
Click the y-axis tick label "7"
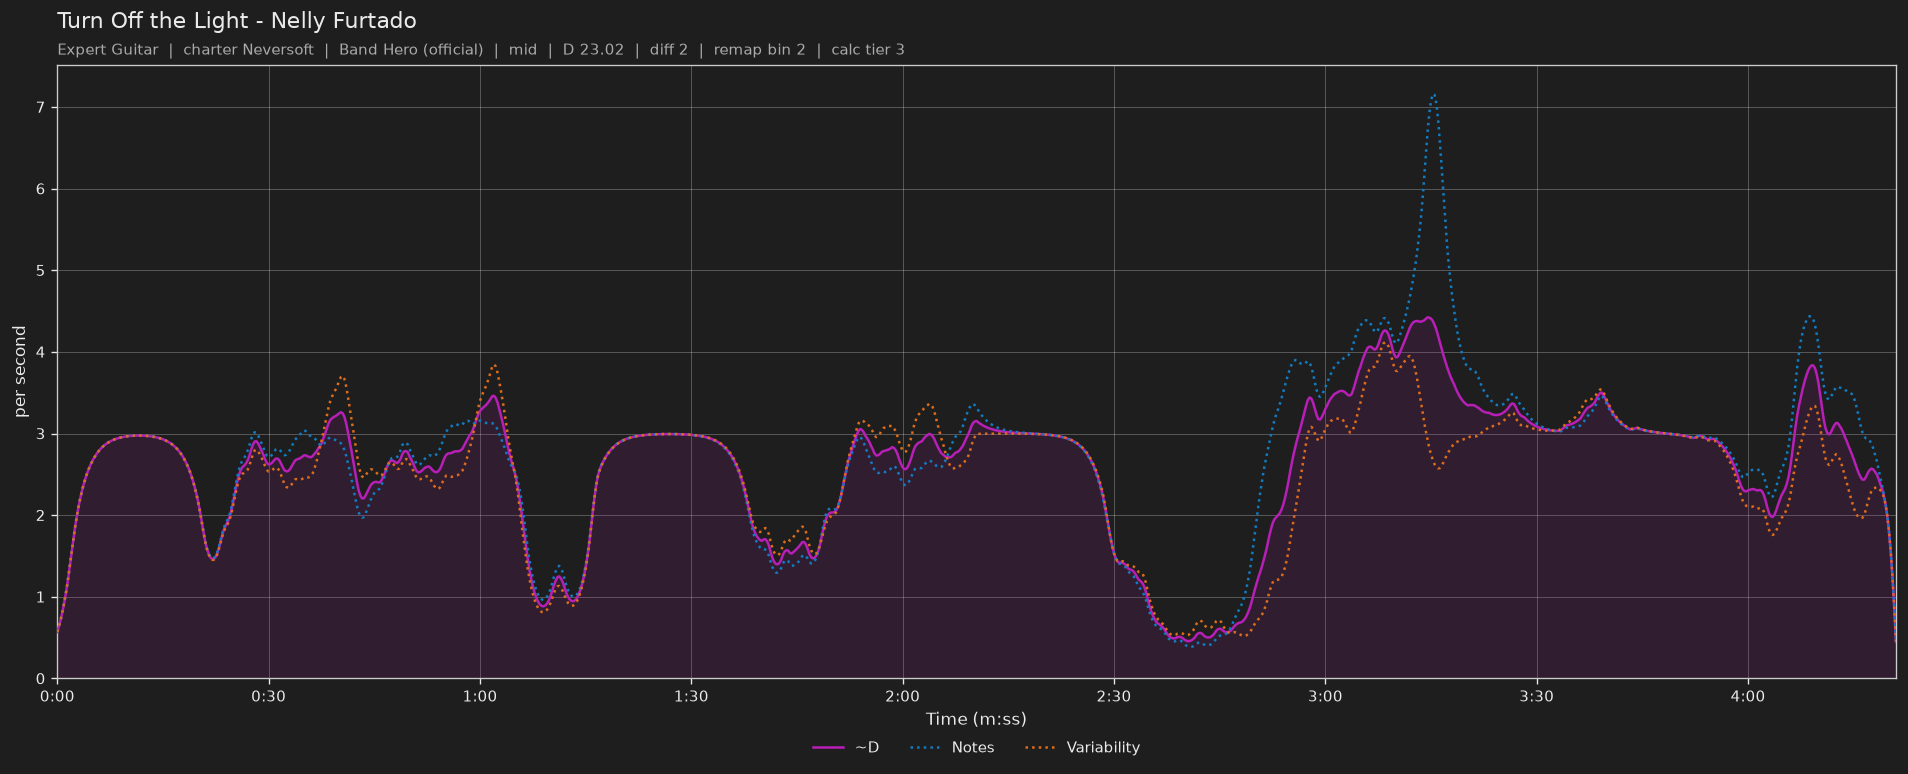coord(42,108)
